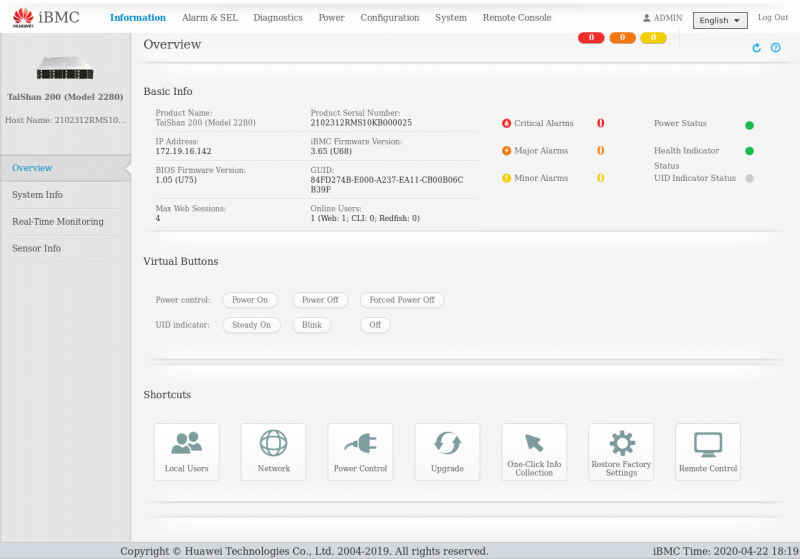Click BIOS firmware version 1.05 (U75)

coord(176,180)
